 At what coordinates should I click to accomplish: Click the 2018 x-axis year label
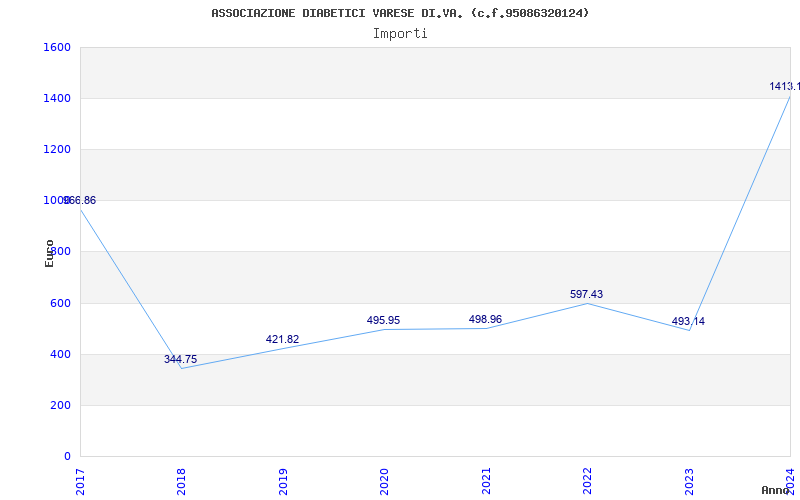pos(182,480)
